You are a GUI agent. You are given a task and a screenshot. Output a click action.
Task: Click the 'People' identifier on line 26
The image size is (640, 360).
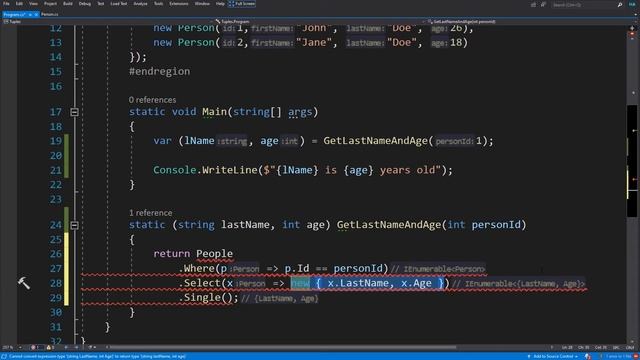coord(214,253)
